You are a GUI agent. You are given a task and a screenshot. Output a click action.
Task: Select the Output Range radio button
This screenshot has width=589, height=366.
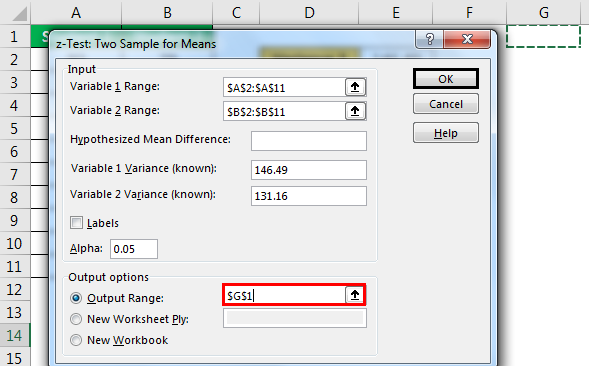tap(76, 298)
